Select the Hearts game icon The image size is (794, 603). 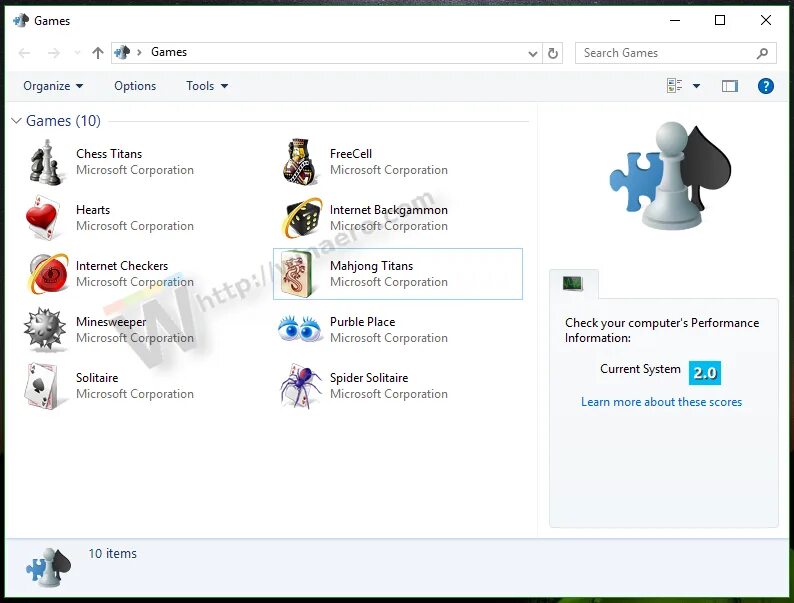(x=44, y=218)
